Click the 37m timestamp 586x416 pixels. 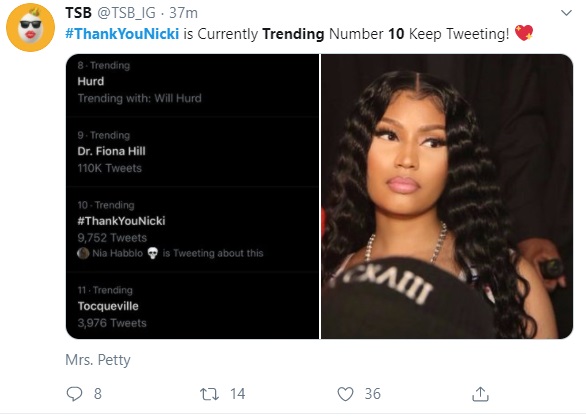click(183, 13)
